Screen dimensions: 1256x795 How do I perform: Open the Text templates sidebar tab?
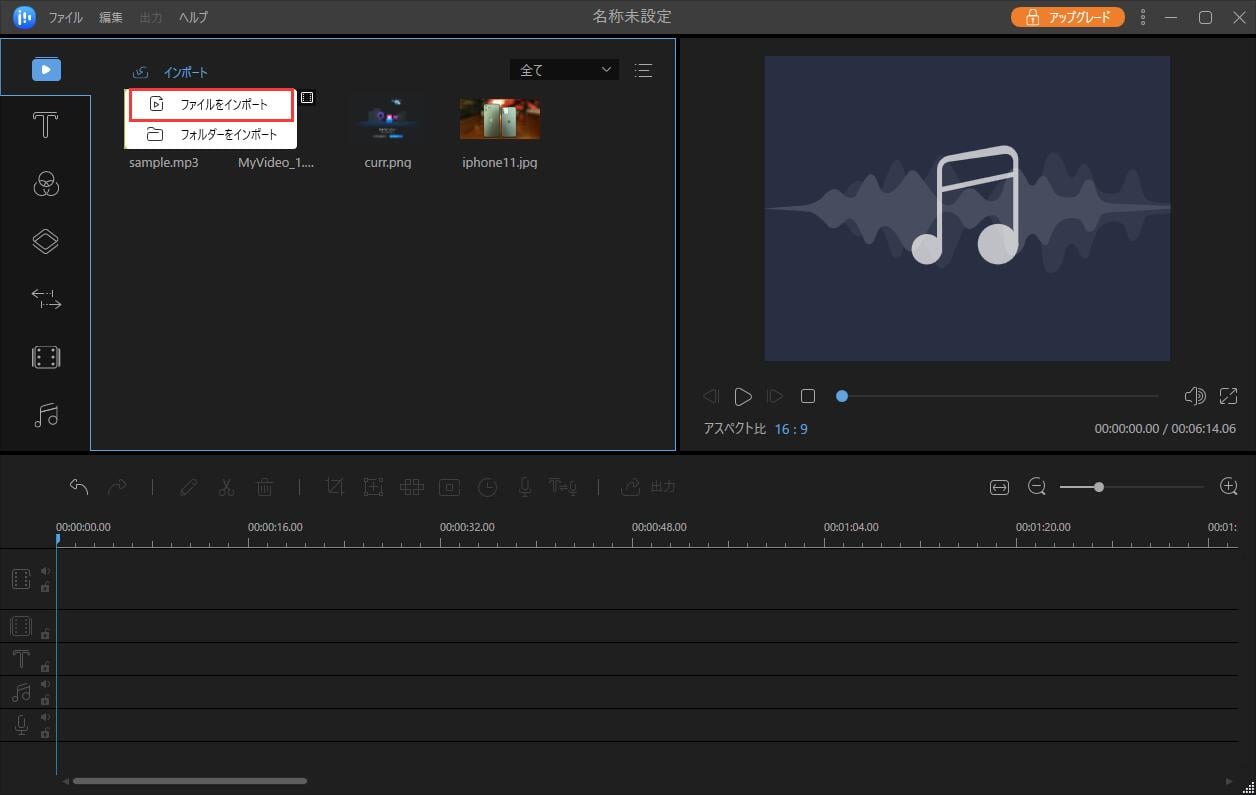[45, 126]
